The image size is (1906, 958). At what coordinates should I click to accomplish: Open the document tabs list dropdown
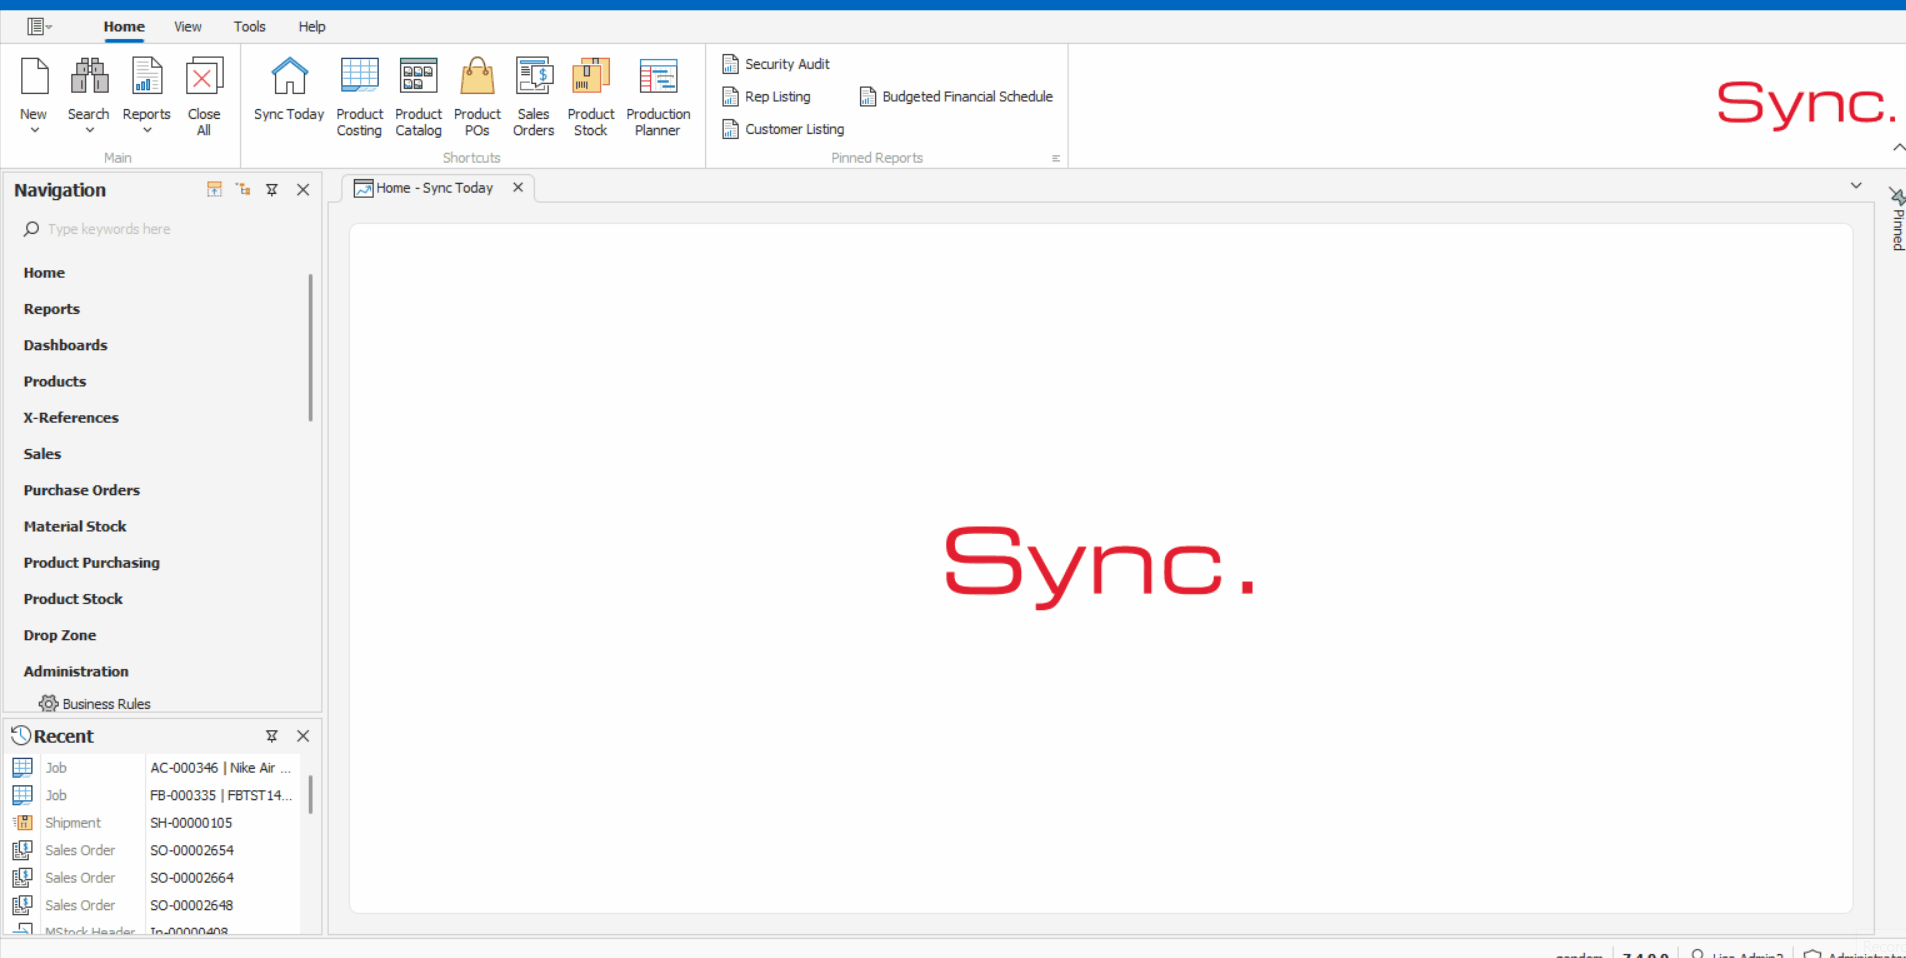pyautogui.click(x=1856, y=186)
